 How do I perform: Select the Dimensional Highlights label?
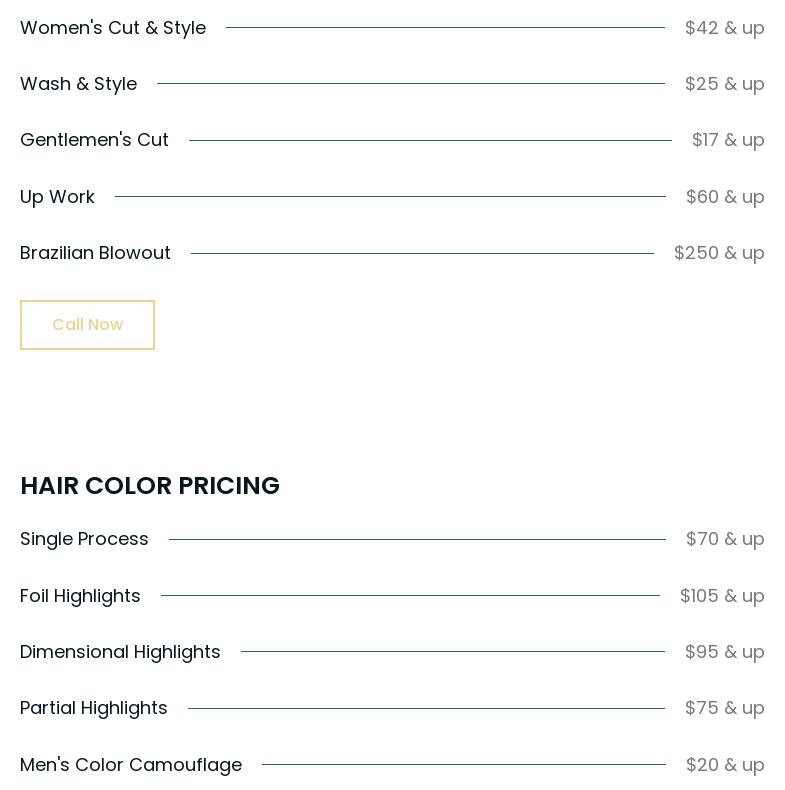click(x=120, y=652)
